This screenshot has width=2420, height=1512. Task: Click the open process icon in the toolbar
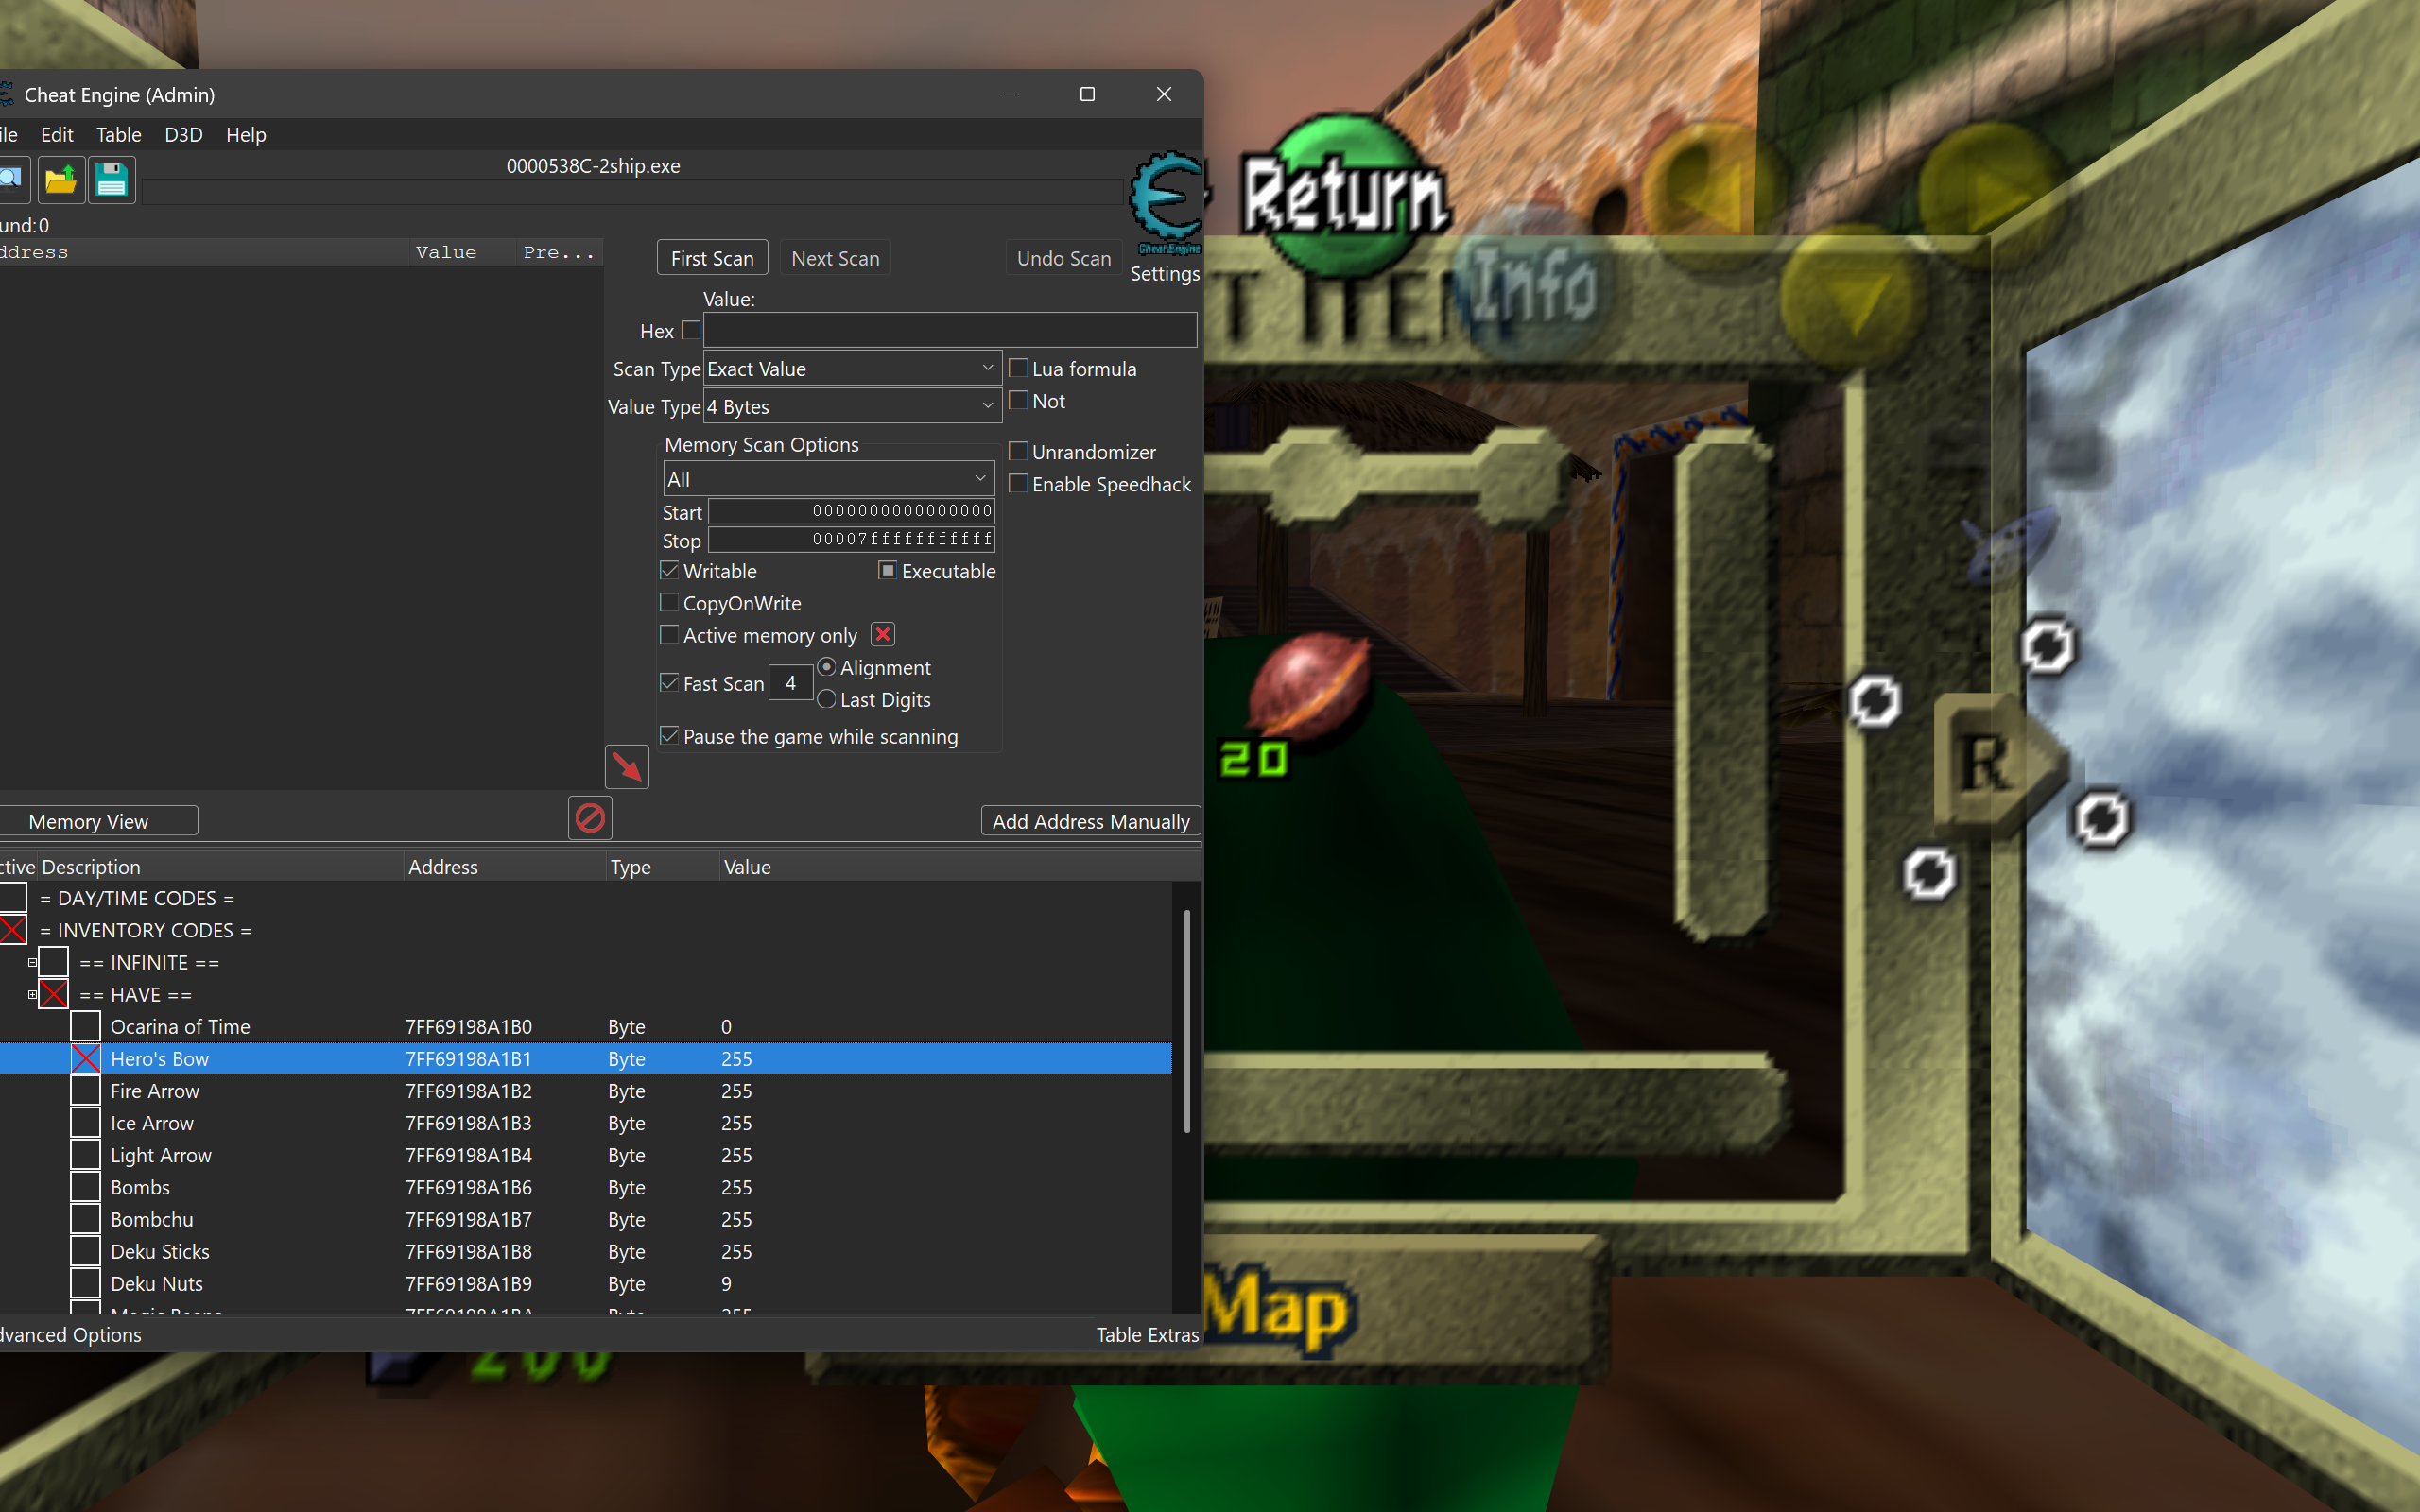coord(12,180)
